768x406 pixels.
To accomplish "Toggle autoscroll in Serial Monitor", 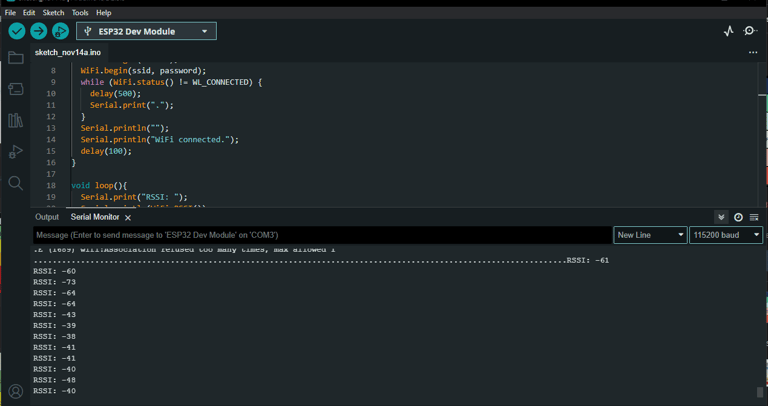I will click(721, 217).
